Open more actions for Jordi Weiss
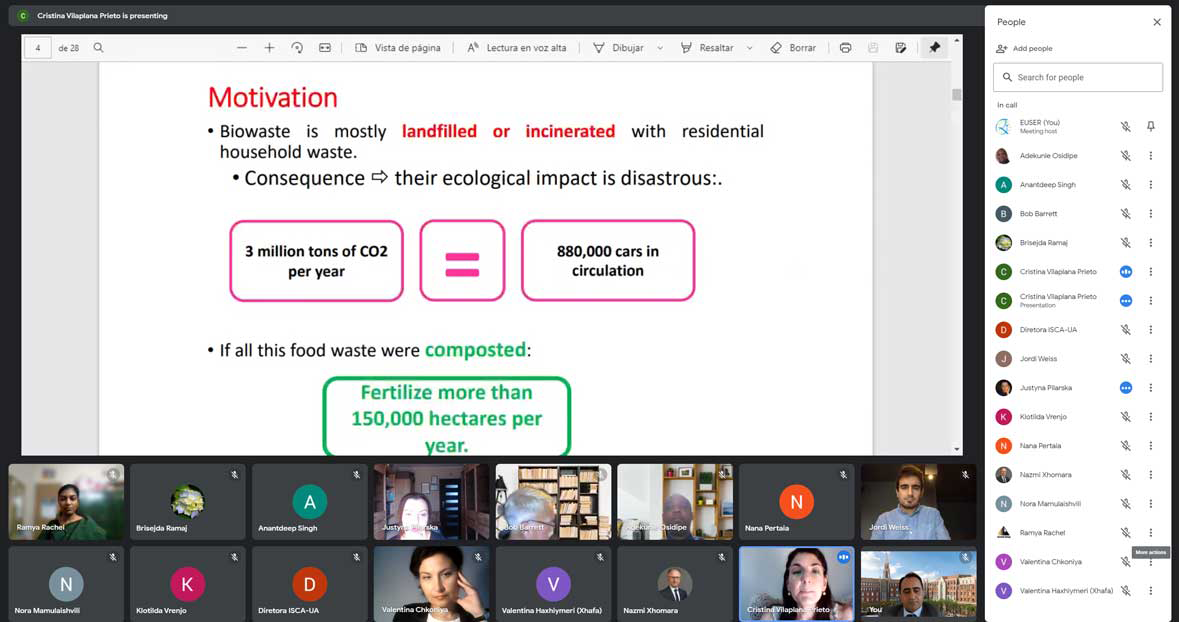This screenshot has height=622, width=1179. (x=1151, y=359)
